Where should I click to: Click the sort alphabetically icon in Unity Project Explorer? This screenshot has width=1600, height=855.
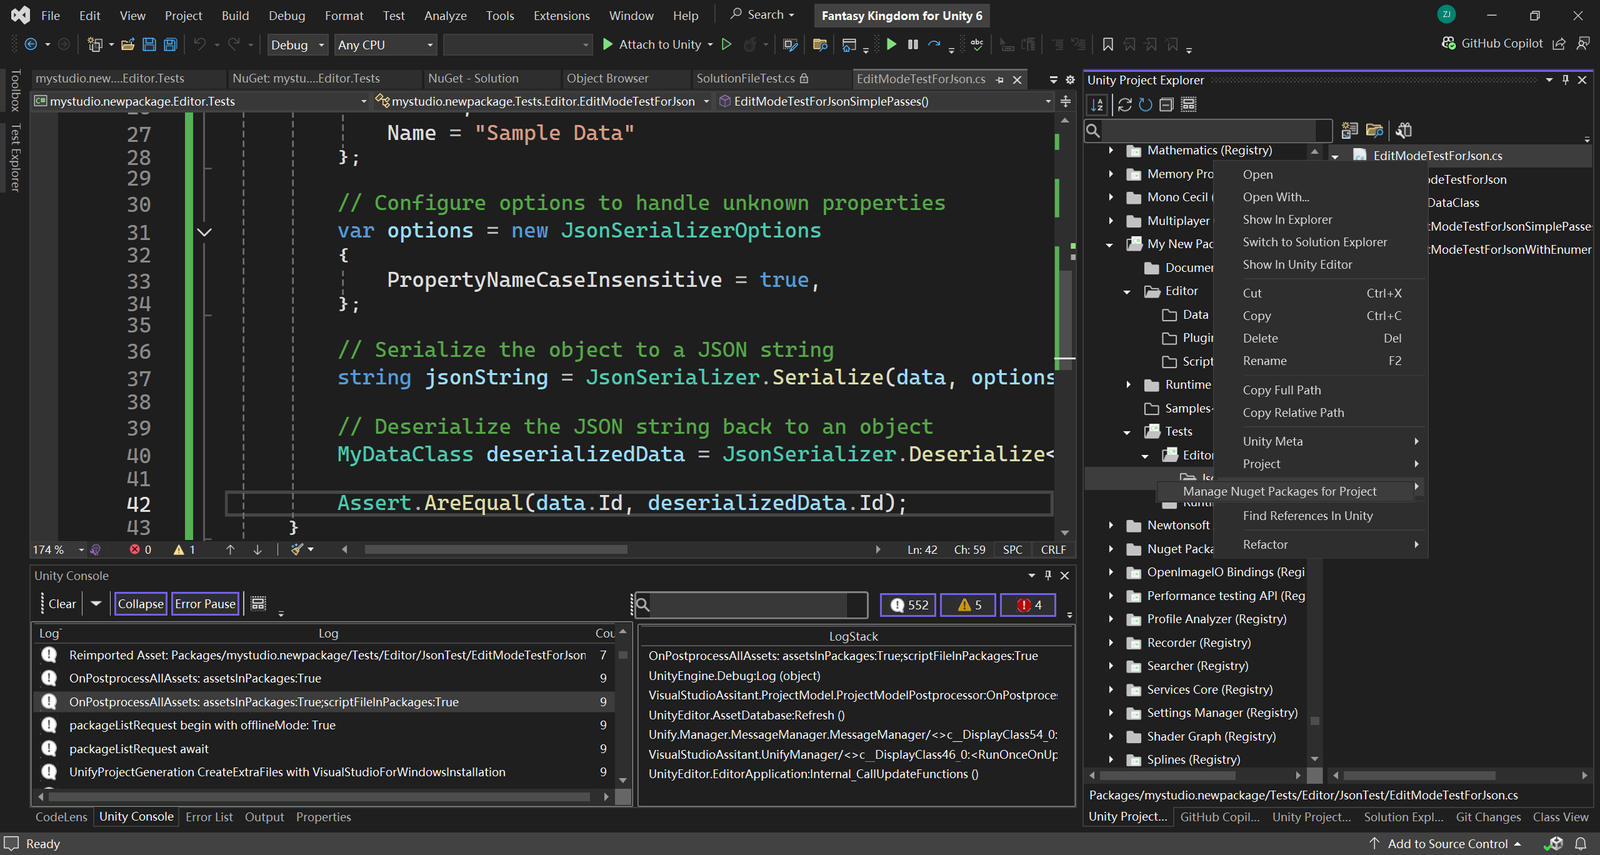(x=1098, y=105)
